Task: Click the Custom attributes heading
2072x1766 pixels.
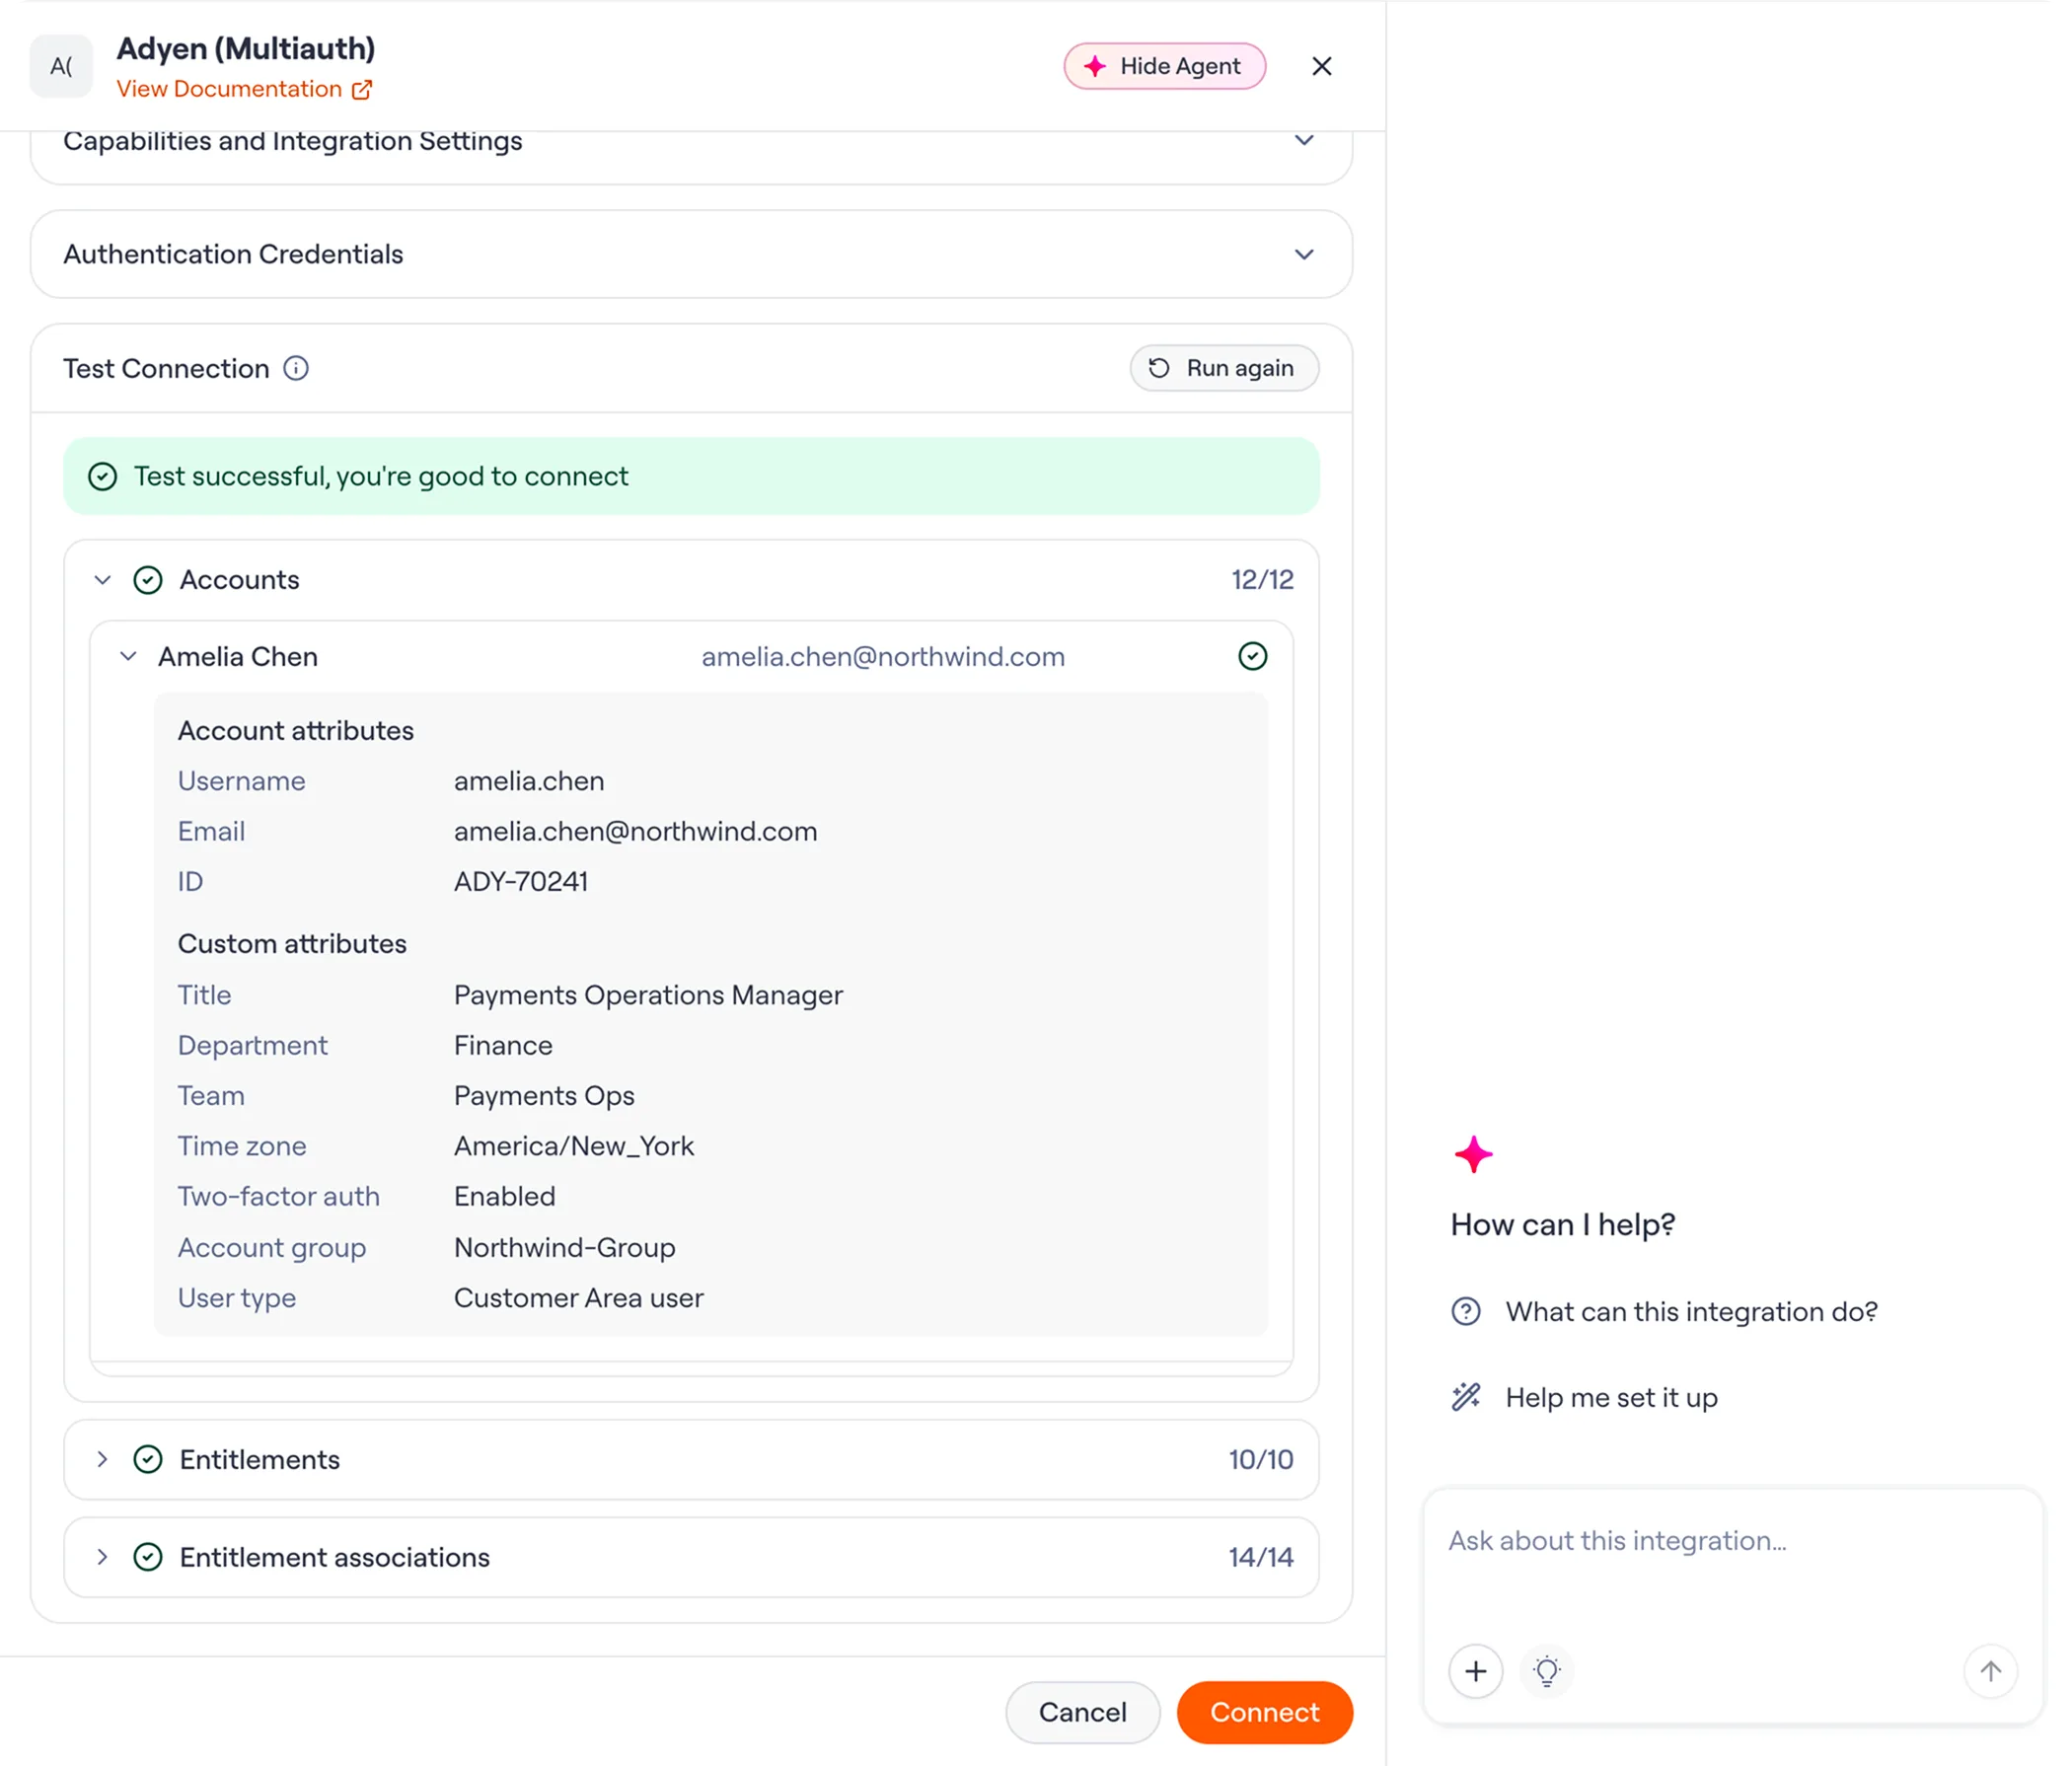Action: 292,944
